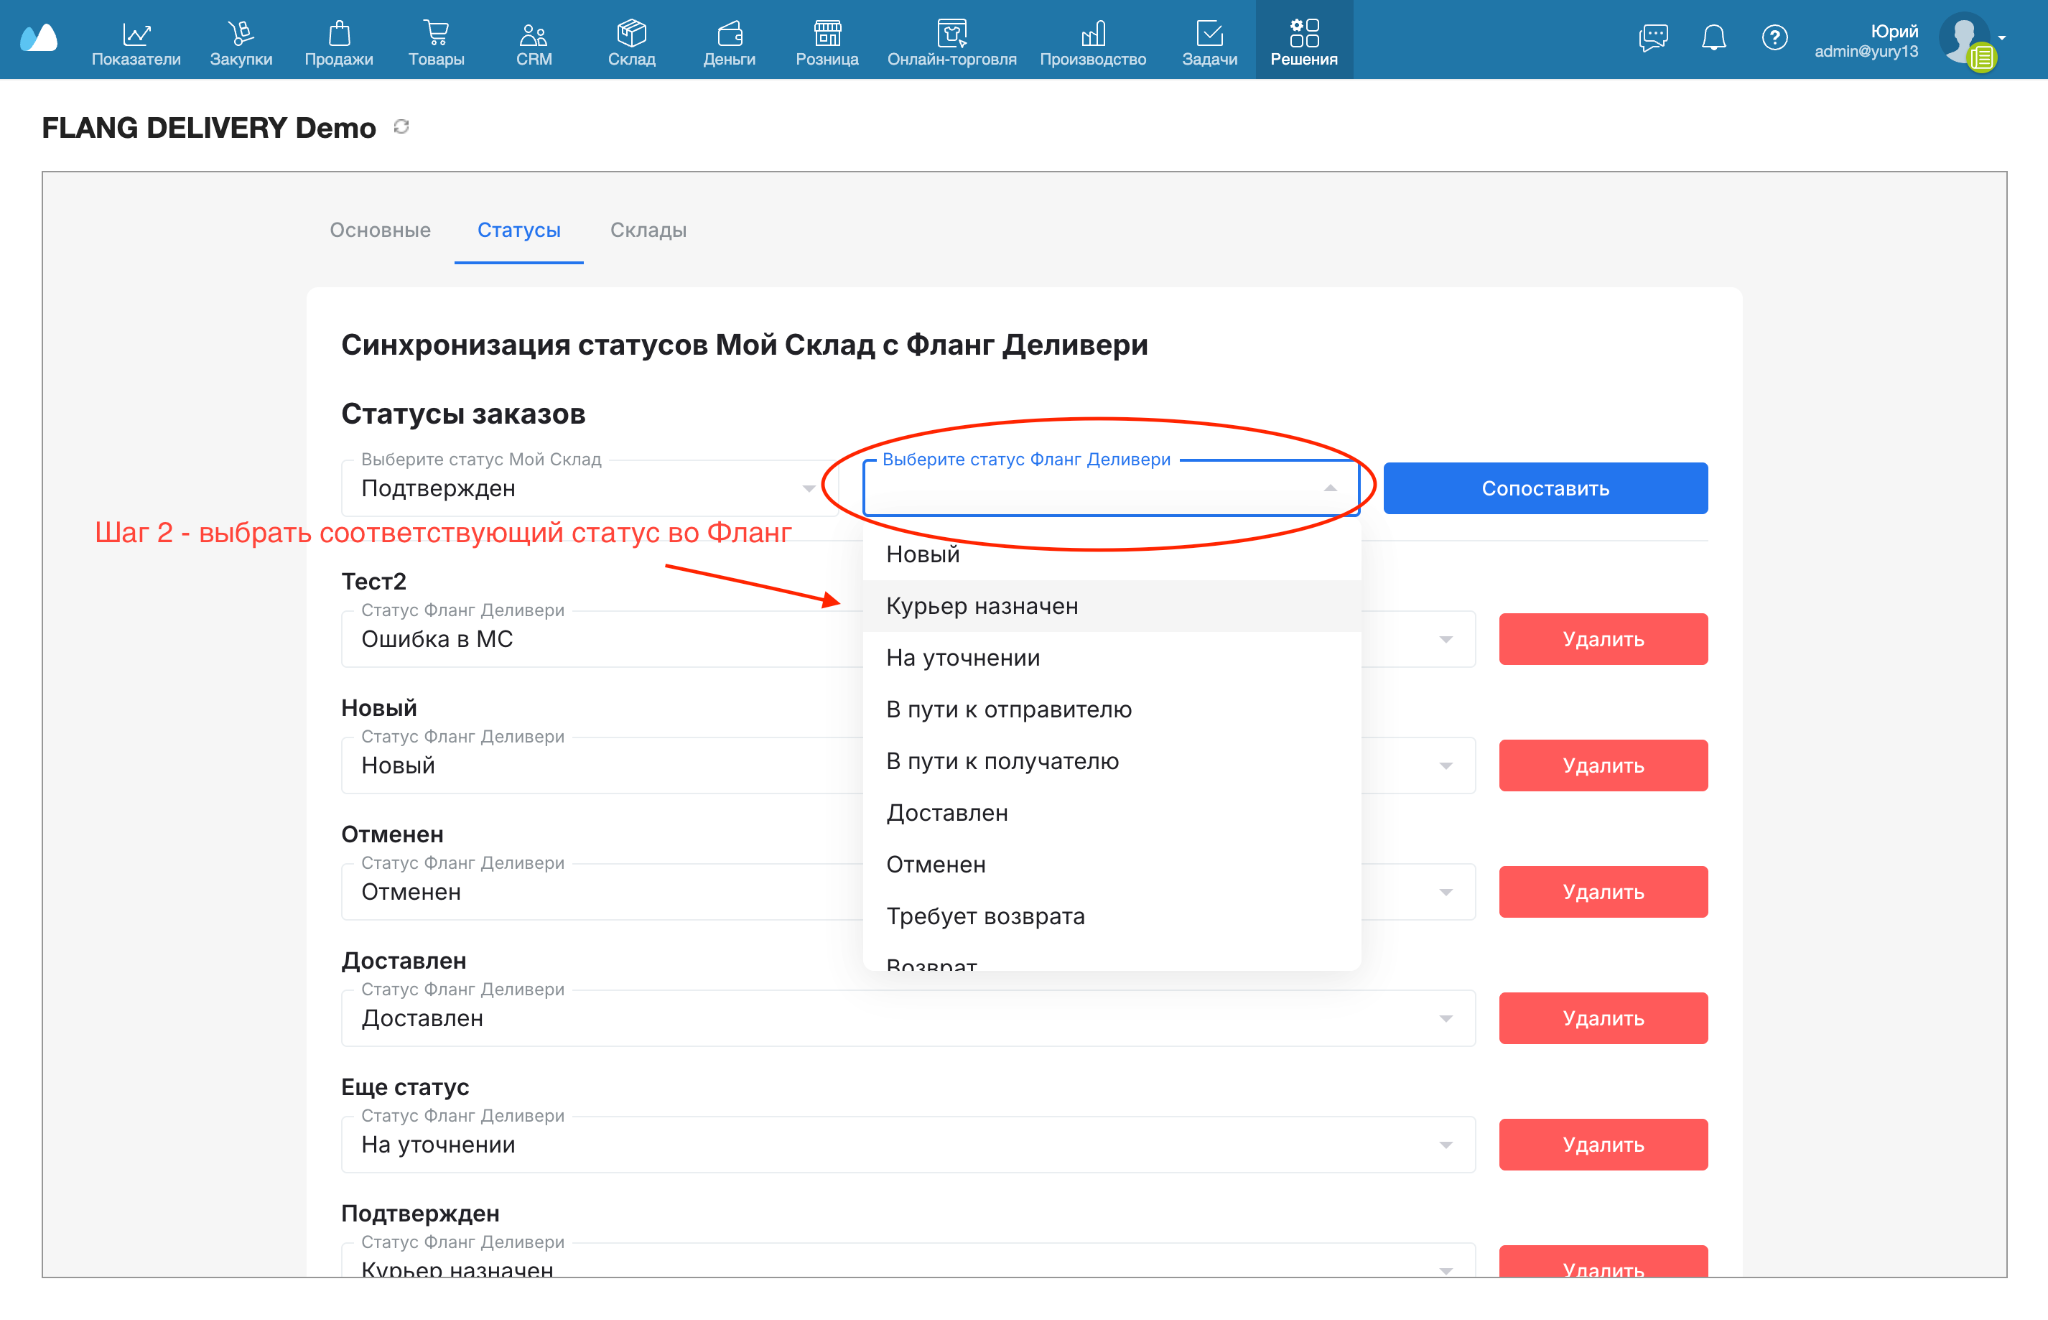Delete the Доставлен status mapping
This screenshot has width=2048, height=1320.
point(1603,1018)
